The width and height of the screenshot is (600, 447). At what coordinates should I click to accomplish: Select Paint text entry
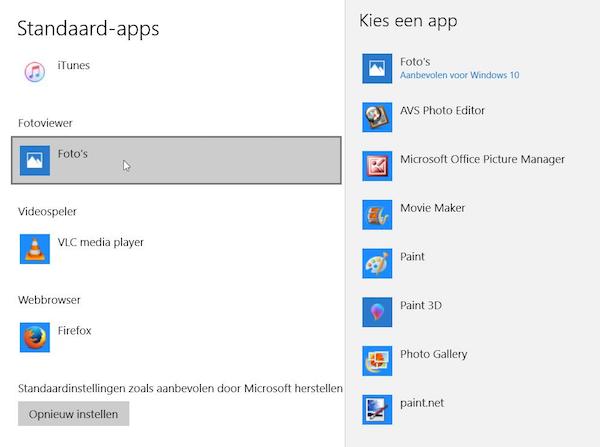[412, 256]
